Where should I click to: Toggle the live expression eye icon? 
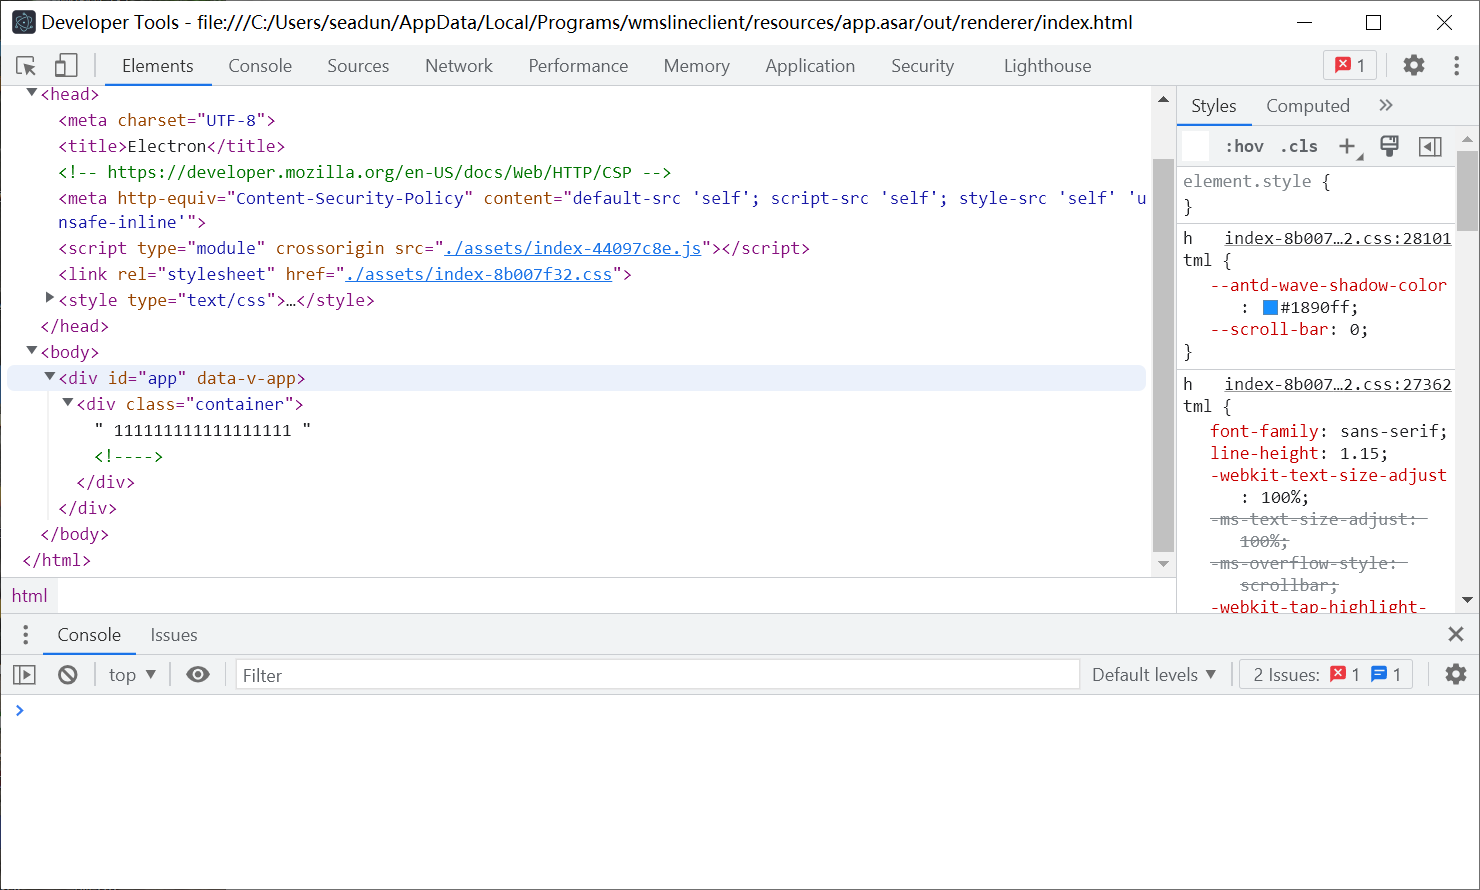[198, 675]
